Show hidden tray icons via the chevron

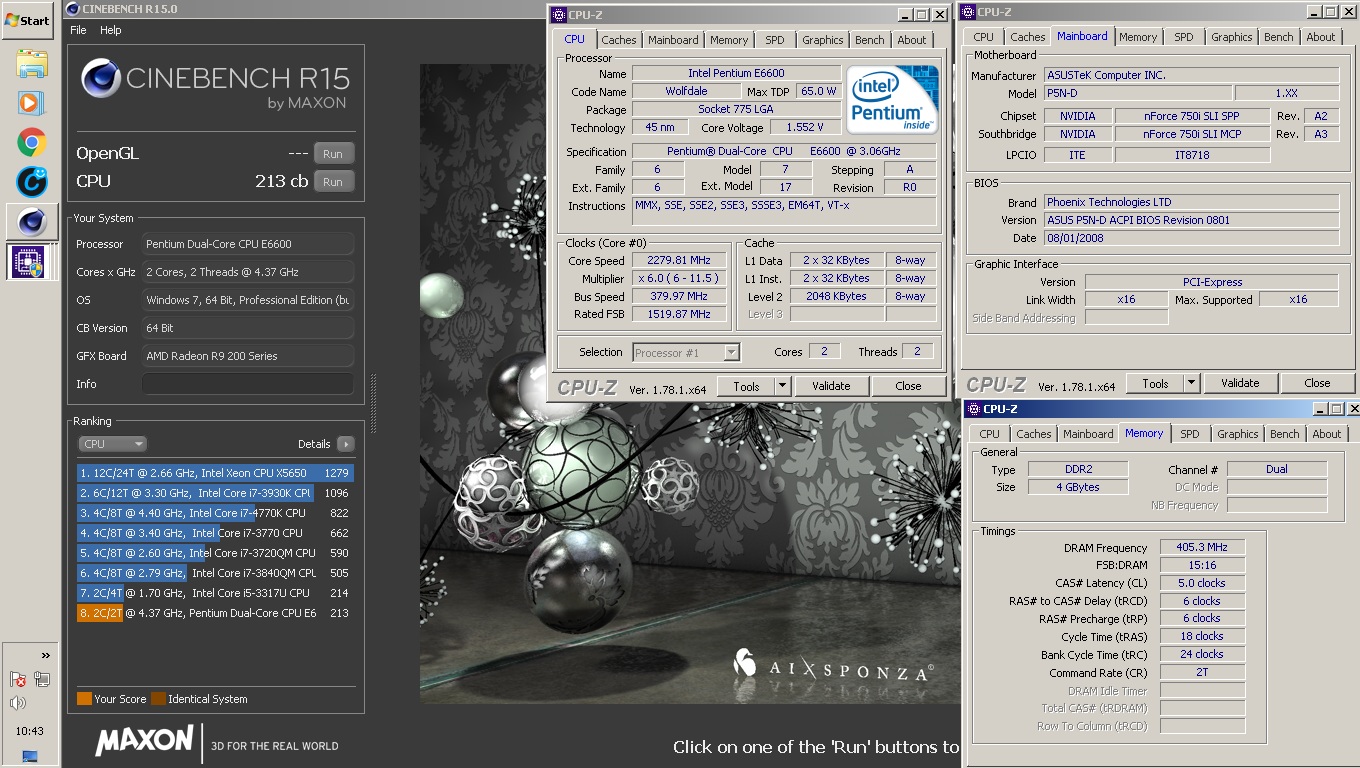point(45,656)
